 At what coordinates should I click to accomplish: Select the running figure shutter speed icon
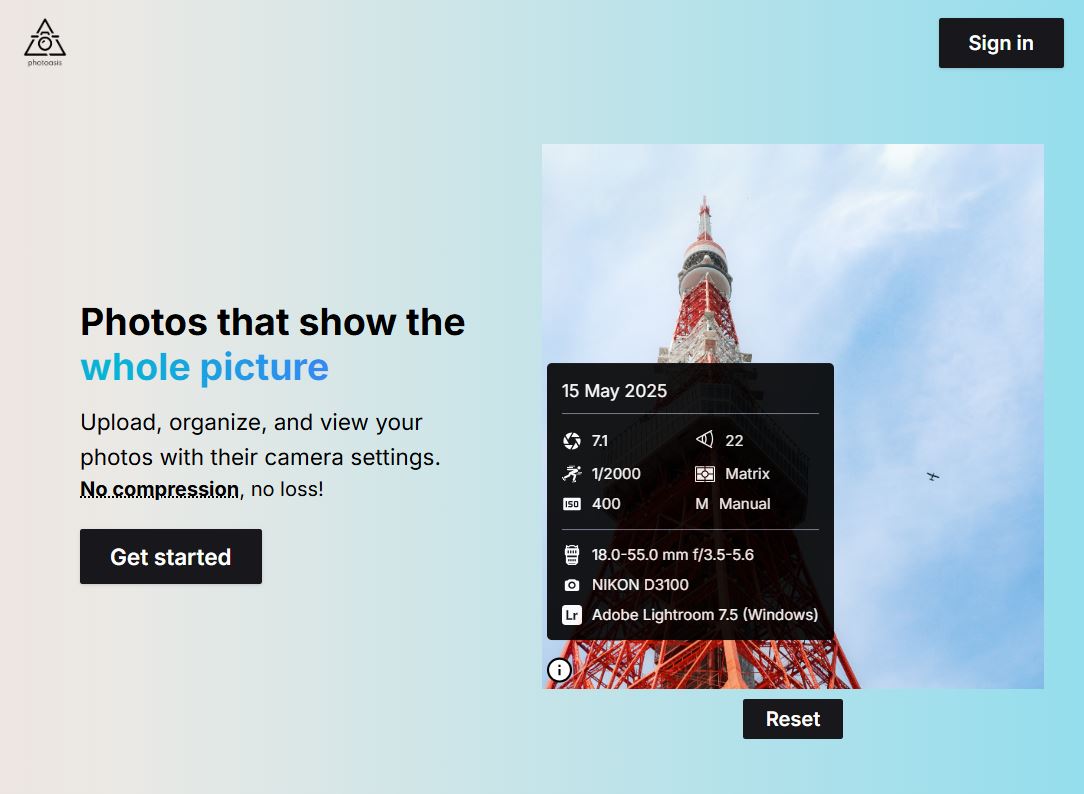tap(570, 473)
